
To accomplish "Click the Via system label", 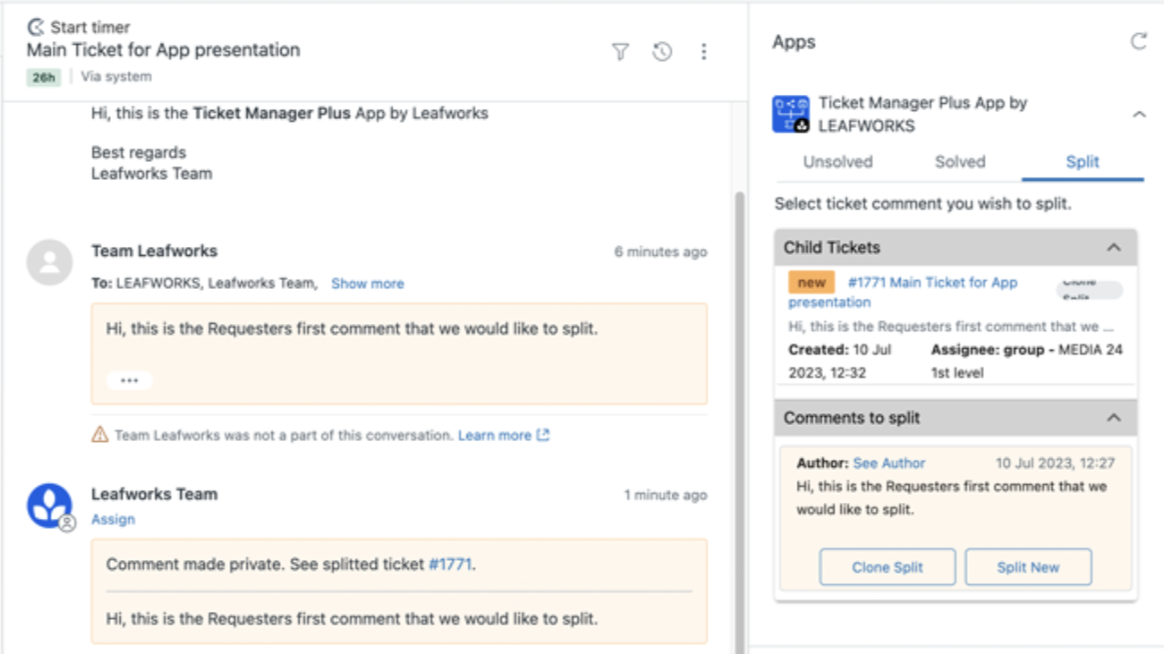I will point(116,76).
